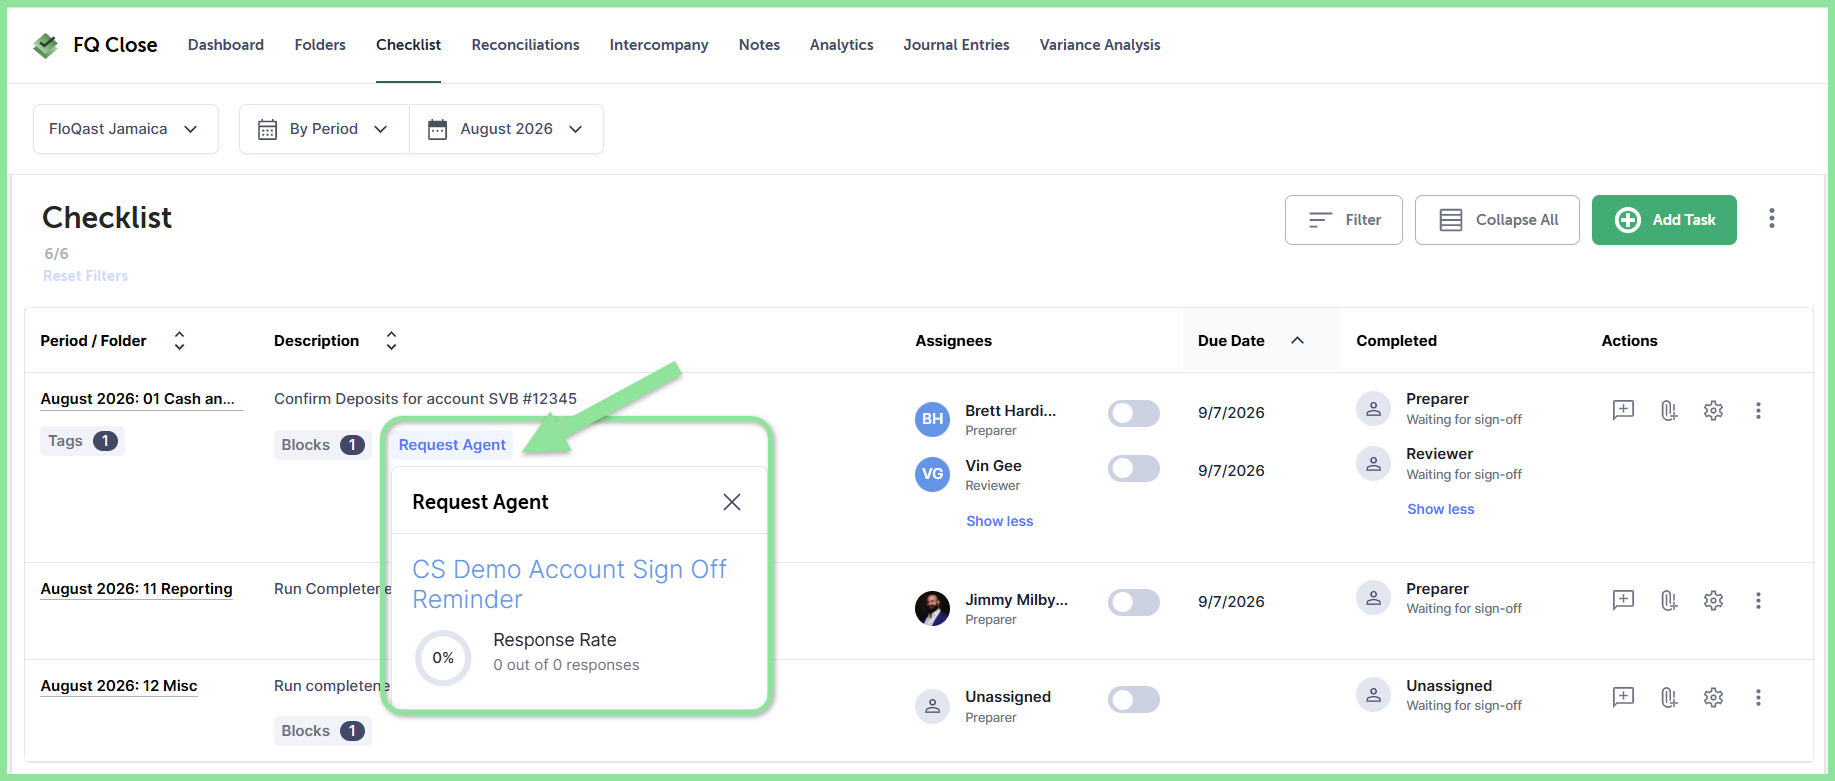Open more options for the Confirm Deposits task
Screen dimensions: 1835x781
(x=1758, y=410)
